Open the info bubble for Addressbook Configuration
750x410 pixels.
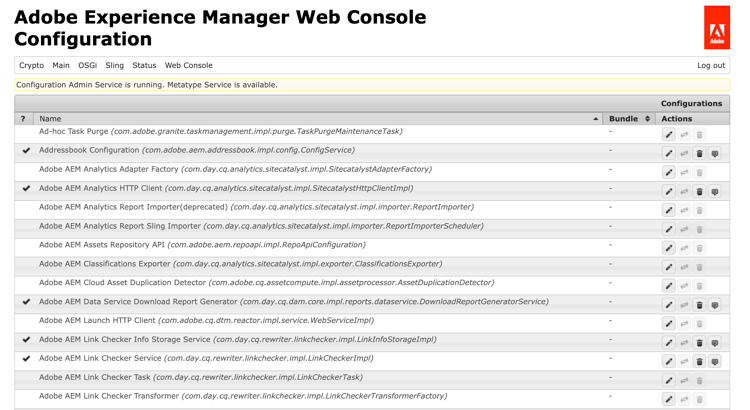click(715, 154)
